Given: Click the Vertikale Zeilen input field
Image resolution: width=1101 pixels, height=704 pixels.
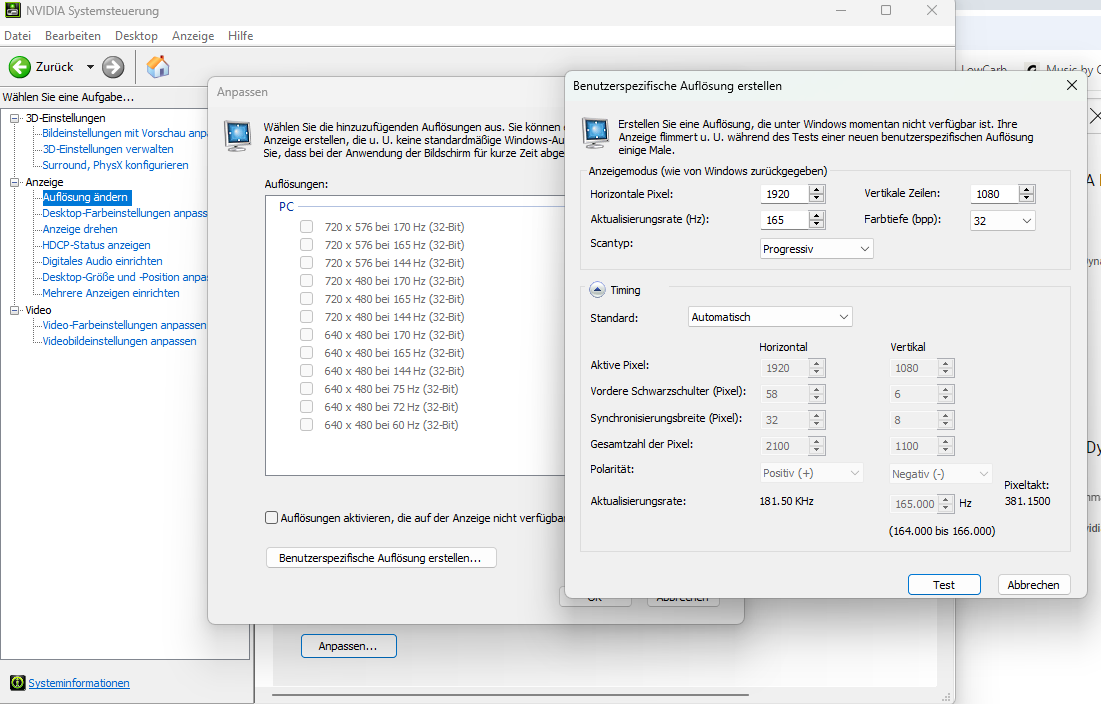Looking at the screenshot, I should [994, 194].
